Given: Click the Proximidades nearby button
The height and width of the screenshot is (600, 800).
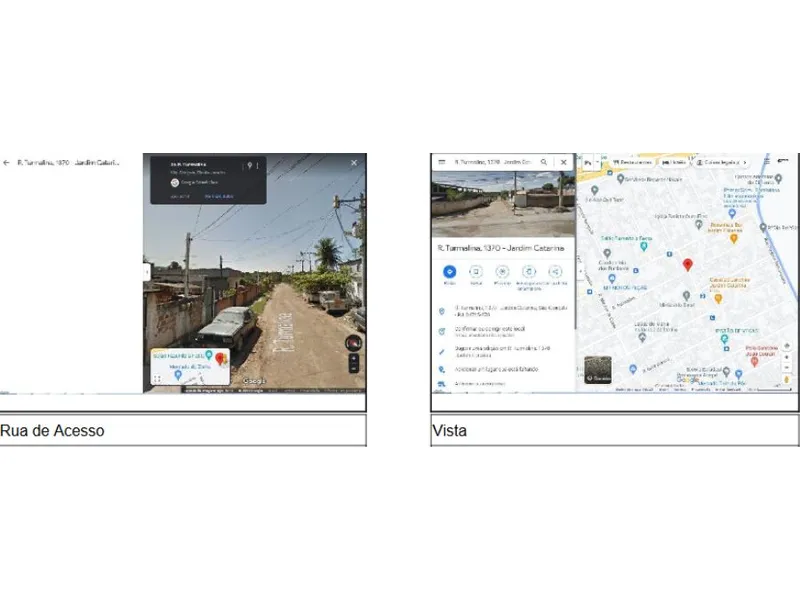Looking at the screenshot, I should point(502,272).
